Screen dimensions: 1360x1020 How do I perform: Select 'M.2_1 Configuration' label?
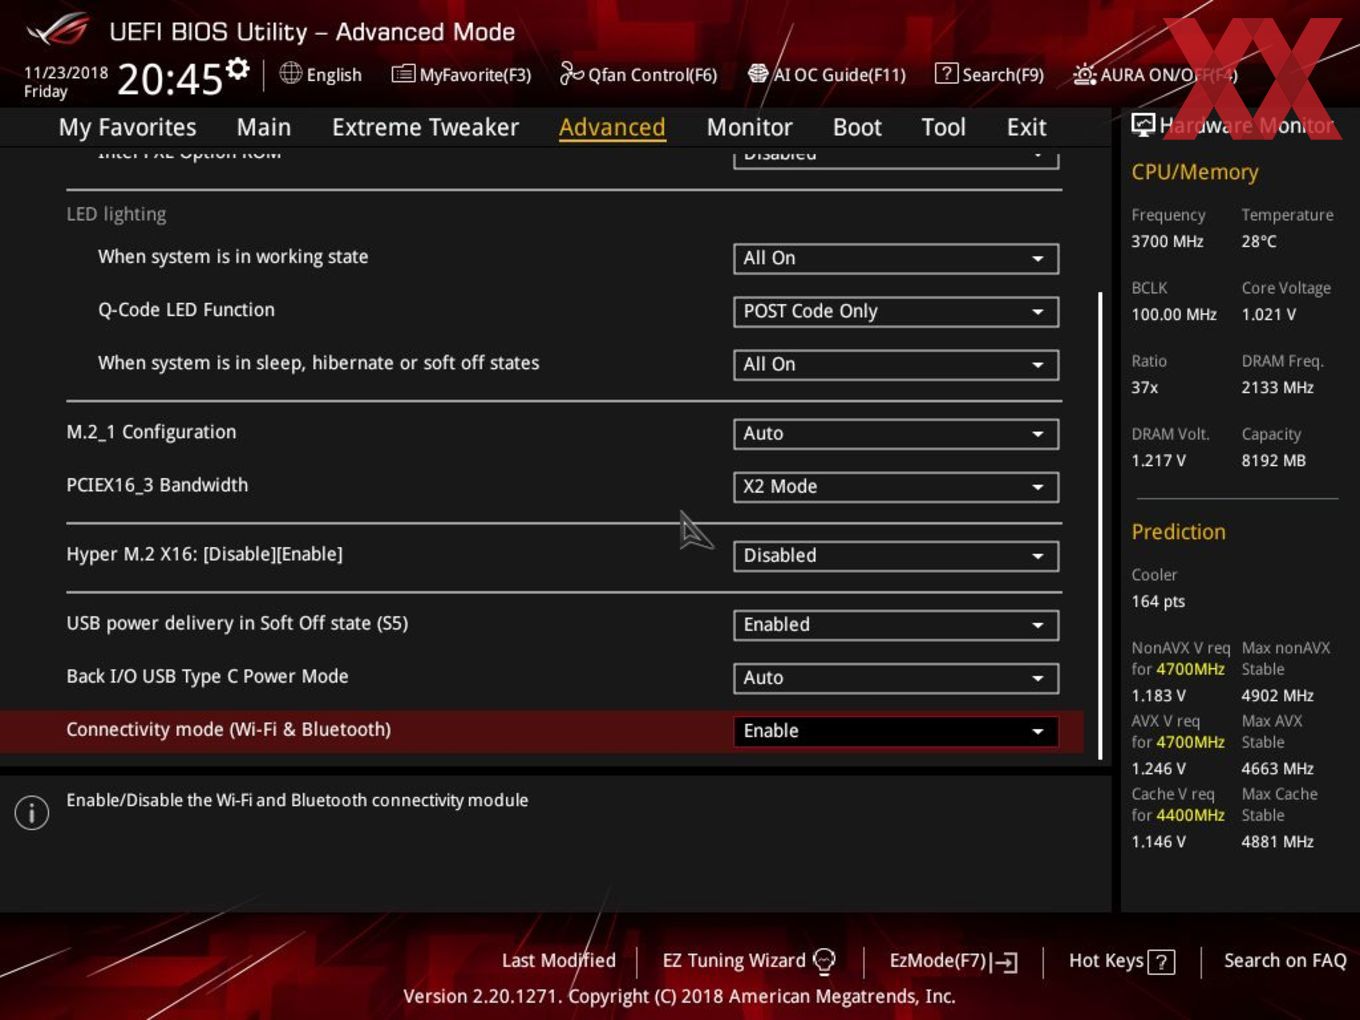[151, 432]
